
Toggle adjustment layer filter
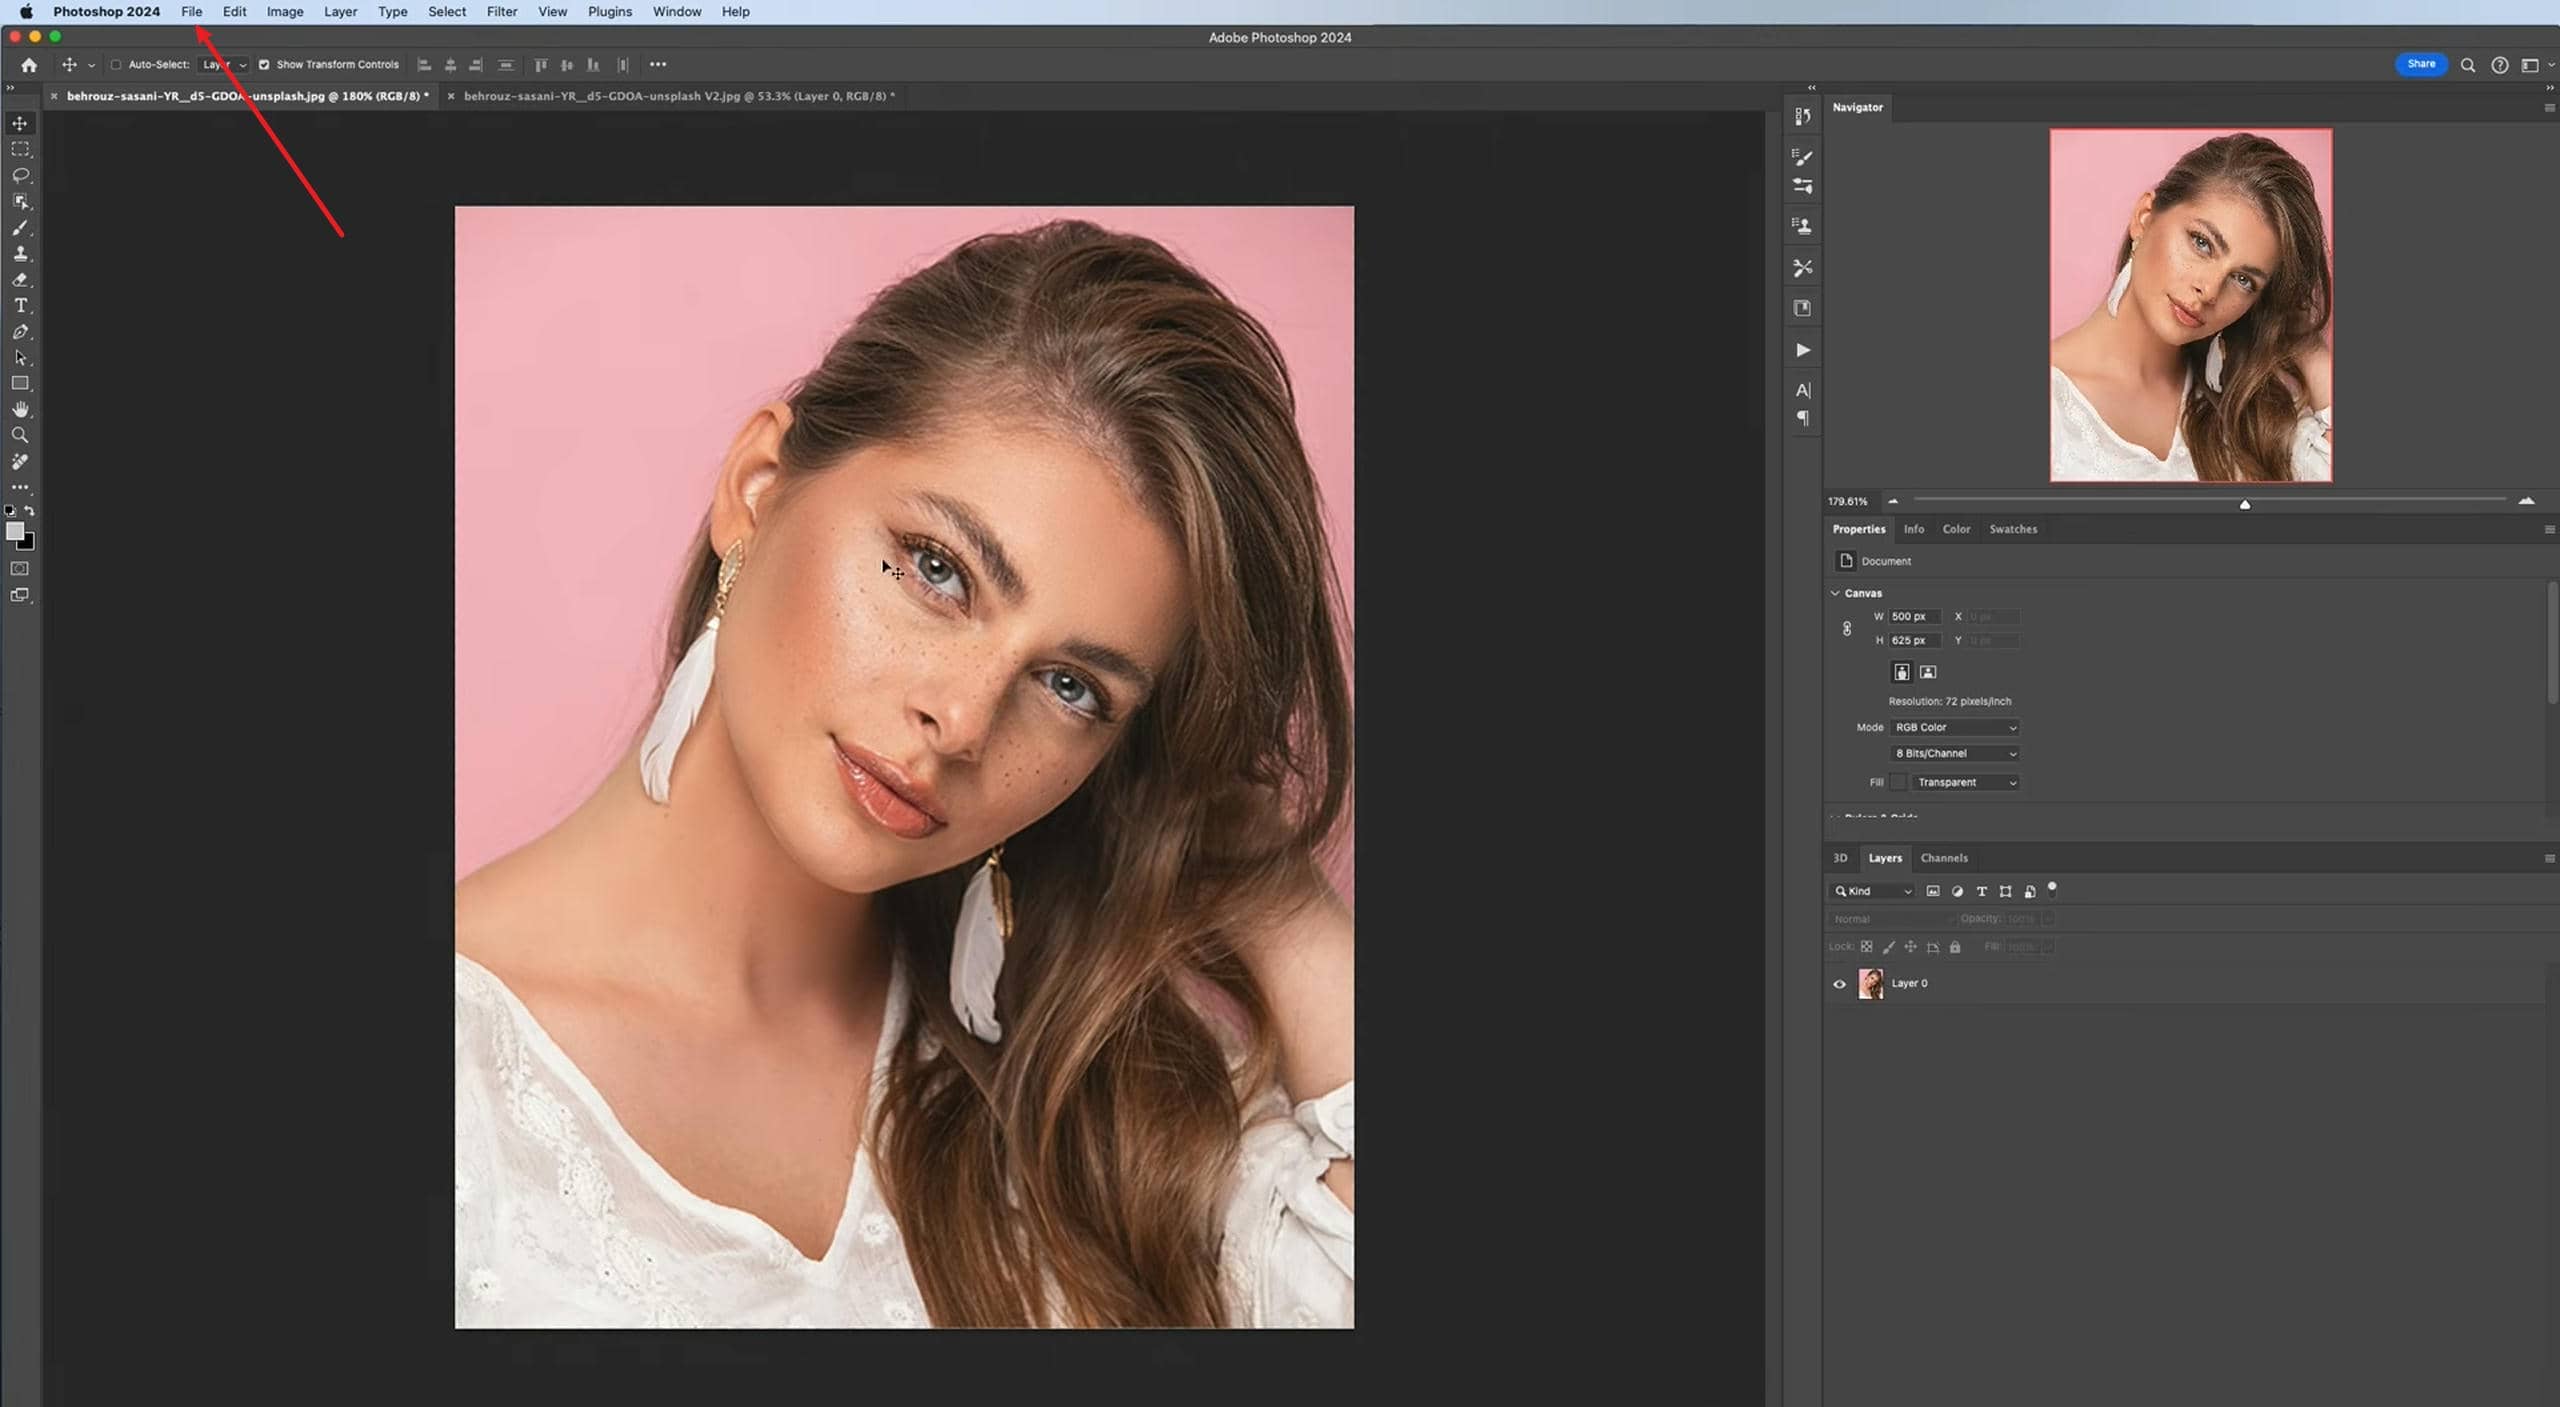[1957, 891]
